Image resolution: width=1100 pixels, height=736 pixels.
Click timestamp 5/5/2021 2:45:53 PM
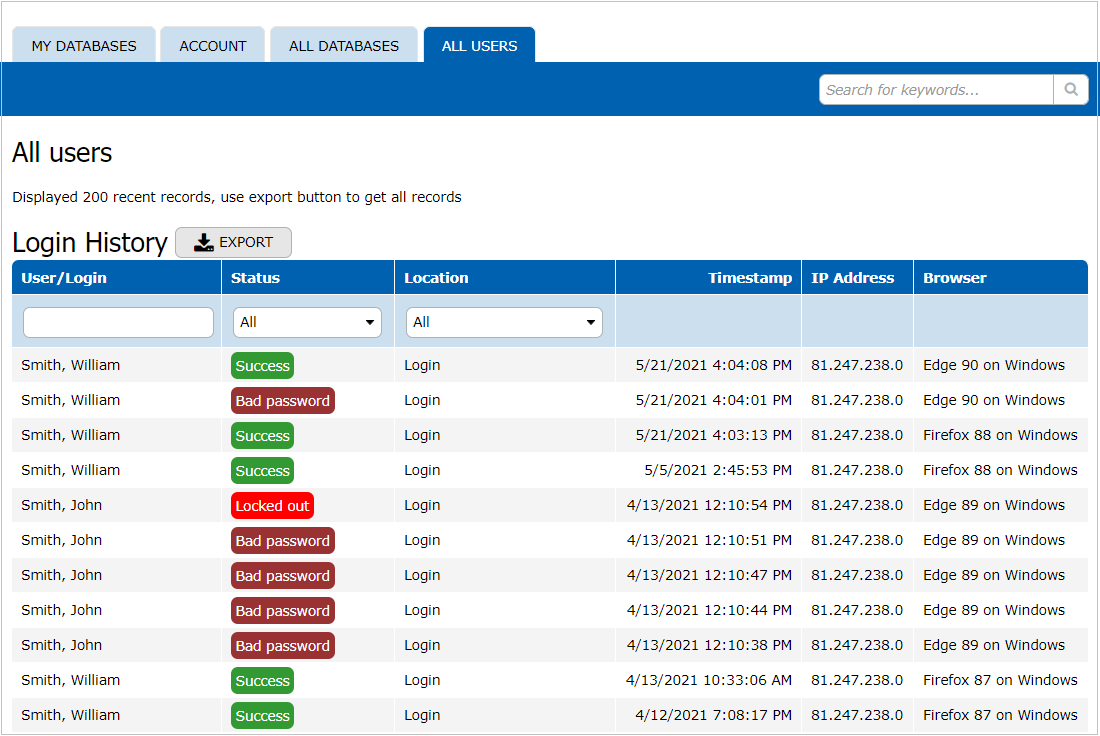point(718,470)
